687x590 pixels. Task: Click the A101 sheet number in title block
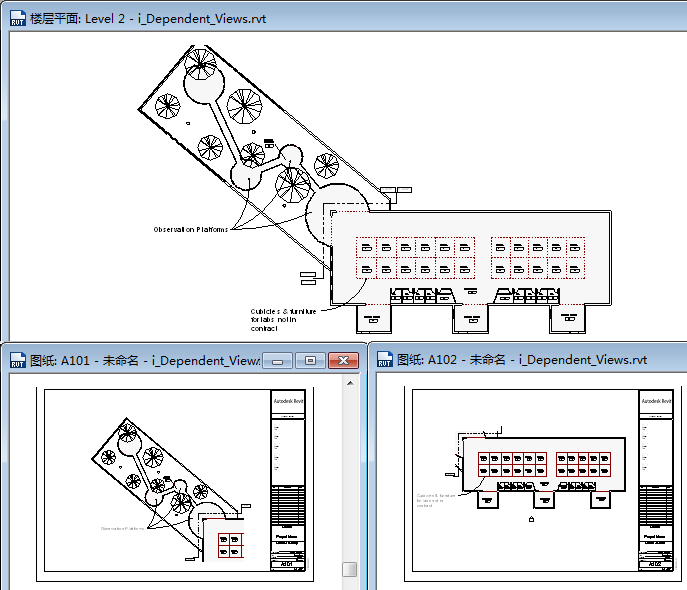[x=287, y=564]
